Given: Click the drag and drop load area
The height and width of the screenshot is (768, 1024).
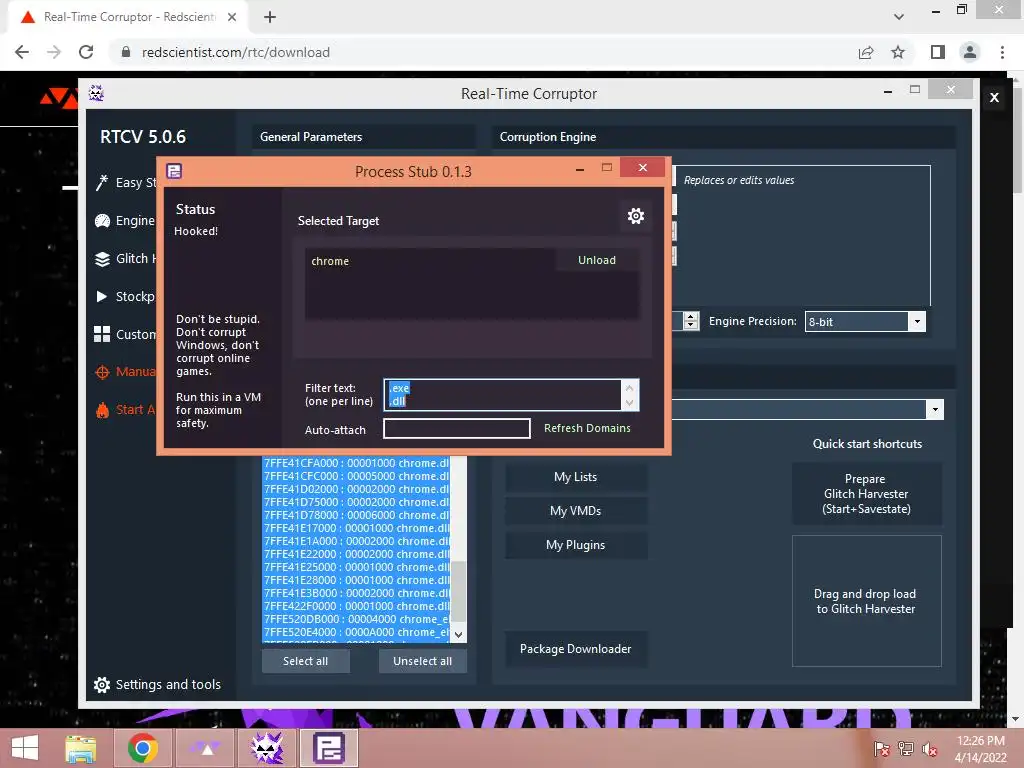Looking at the screenshot, I should [x=866, y=601].
